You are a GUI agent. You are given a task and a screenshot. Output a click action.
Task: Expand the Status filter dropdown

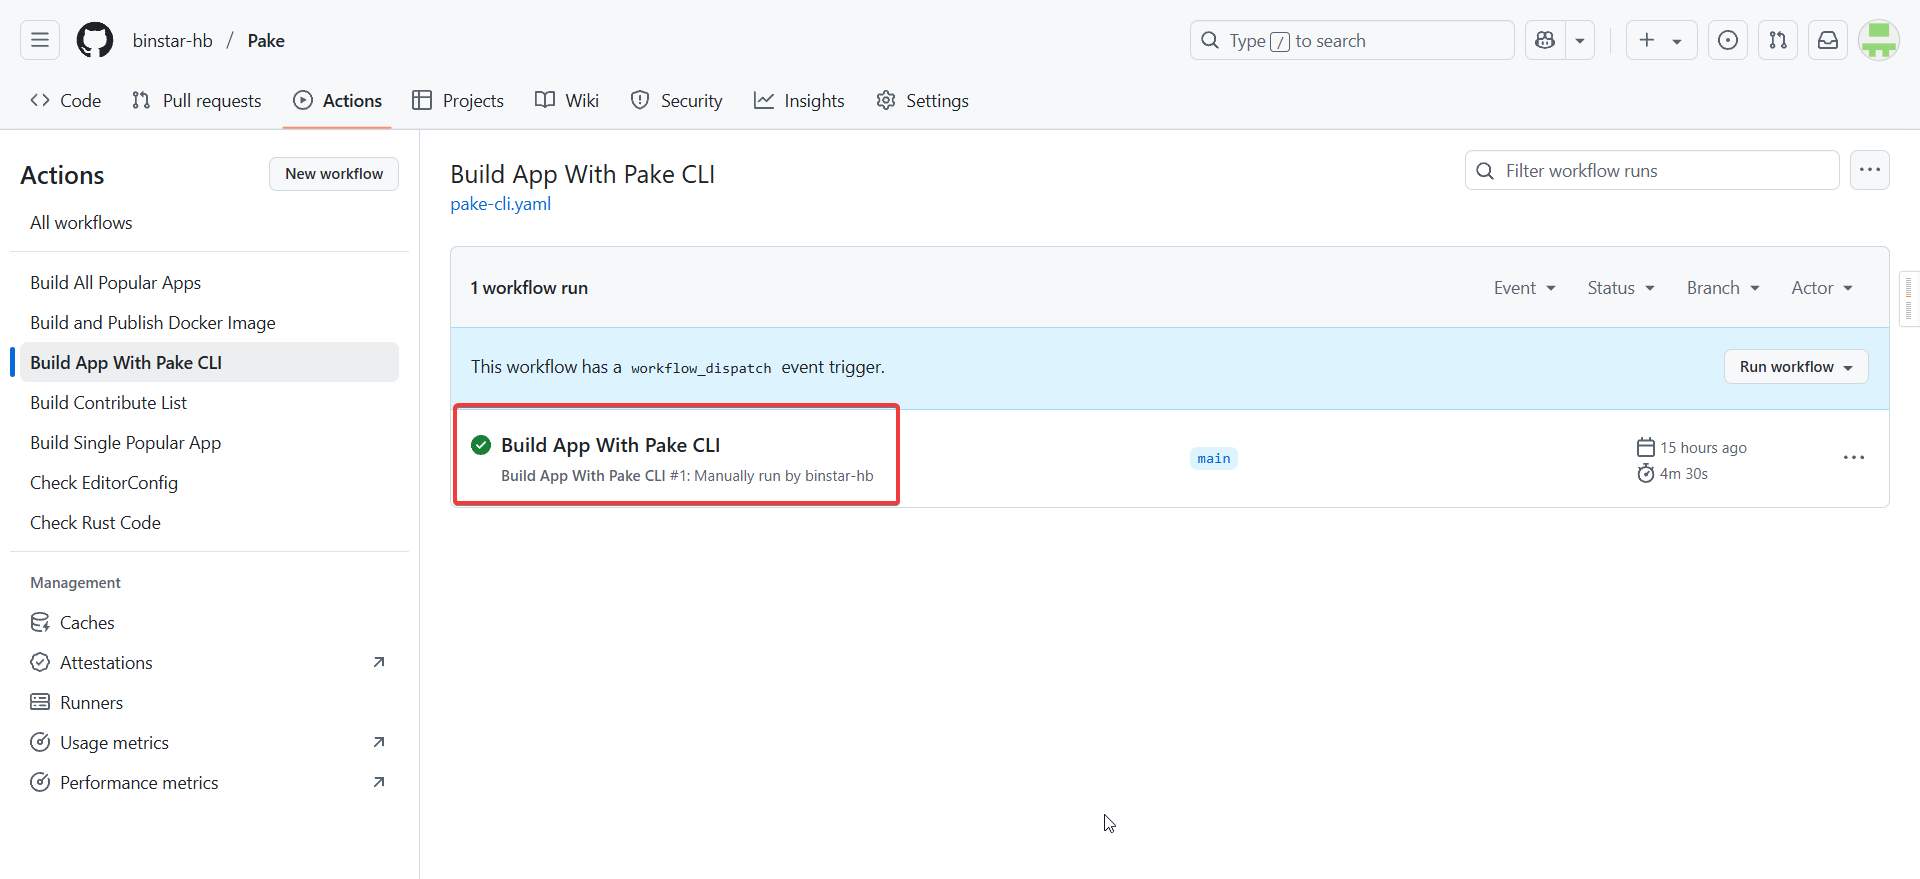coord(1620,288)
